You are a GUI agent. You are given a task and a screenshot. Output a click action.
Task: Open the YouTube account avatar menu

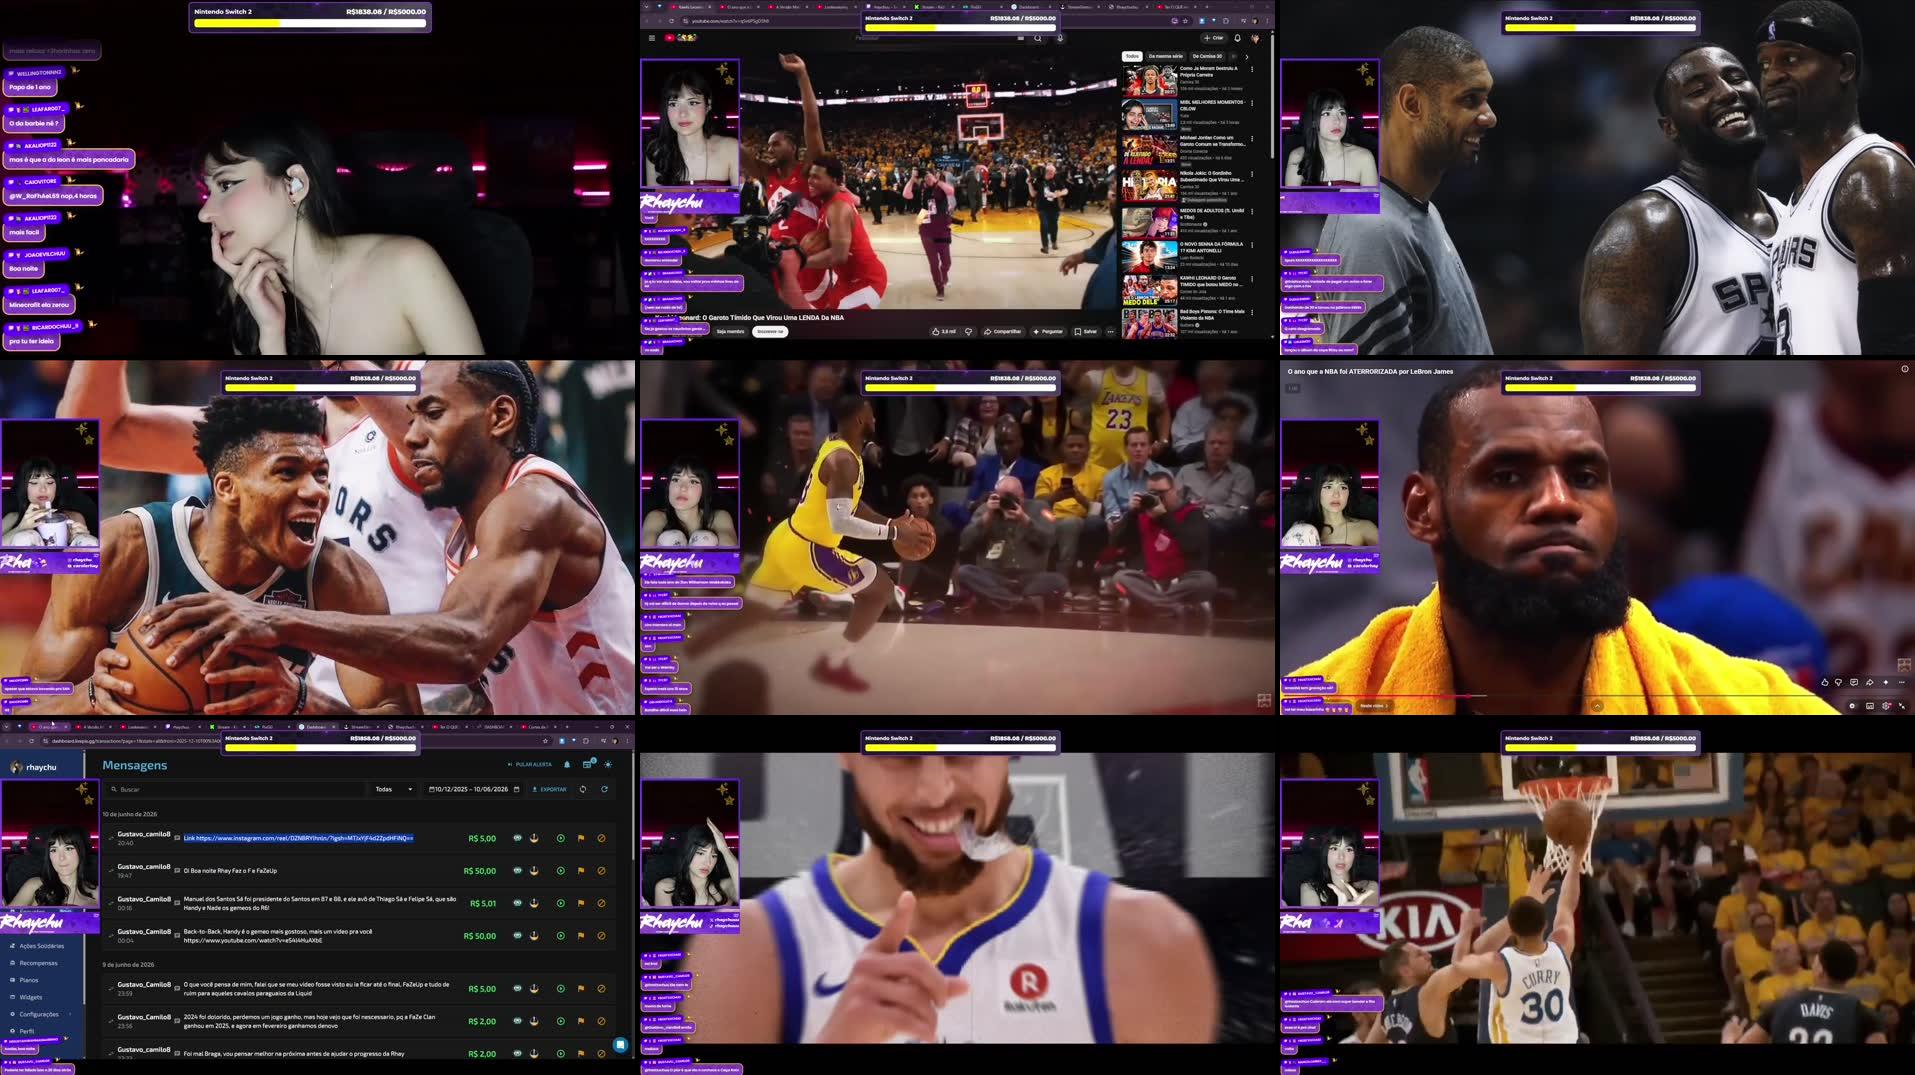(x=1255, y=38)
